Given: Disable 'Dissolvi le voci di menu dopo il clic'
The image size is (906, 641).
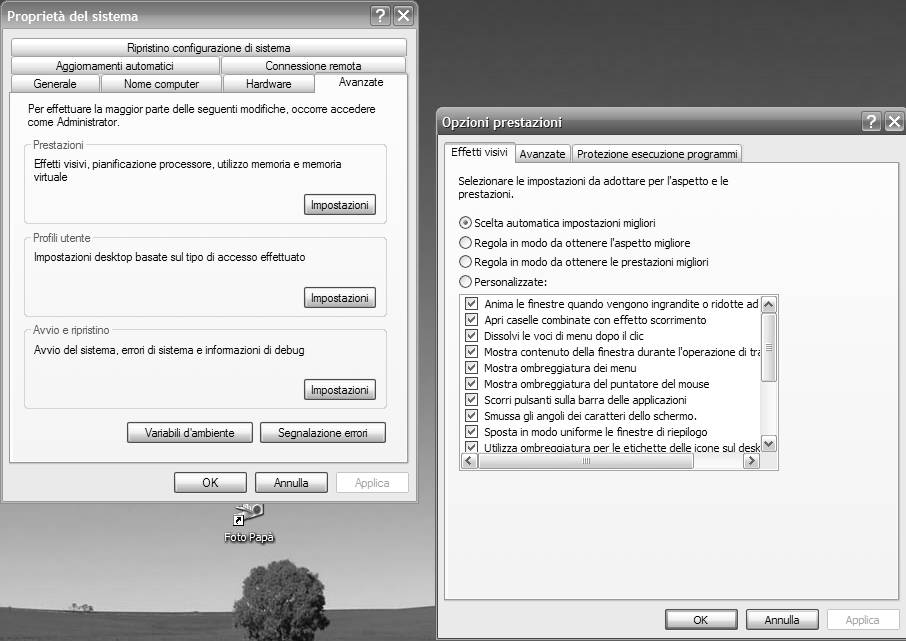Looking at the screenshot, I should click(x=472, y=336).
